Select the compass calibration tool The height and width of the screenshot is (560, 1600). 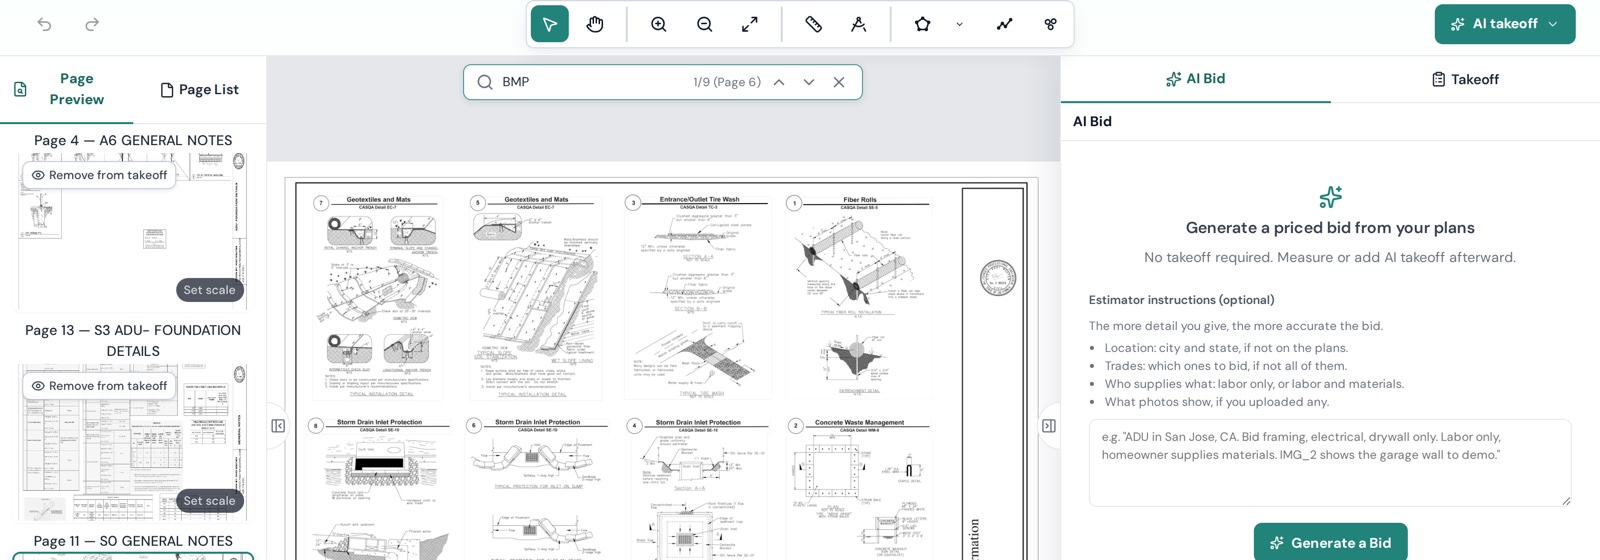tap(859, 24)
